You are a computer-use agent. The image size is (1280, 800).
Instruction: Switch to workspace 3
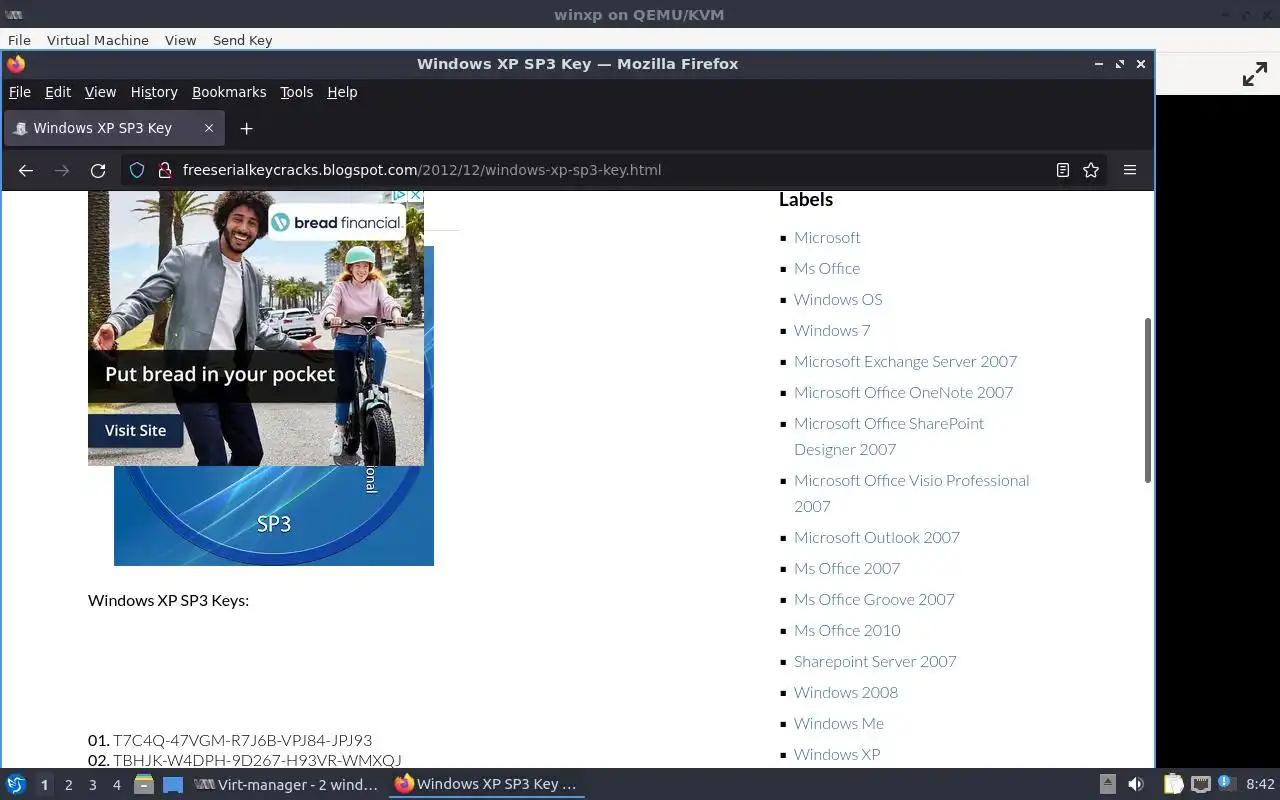(93, 785)
